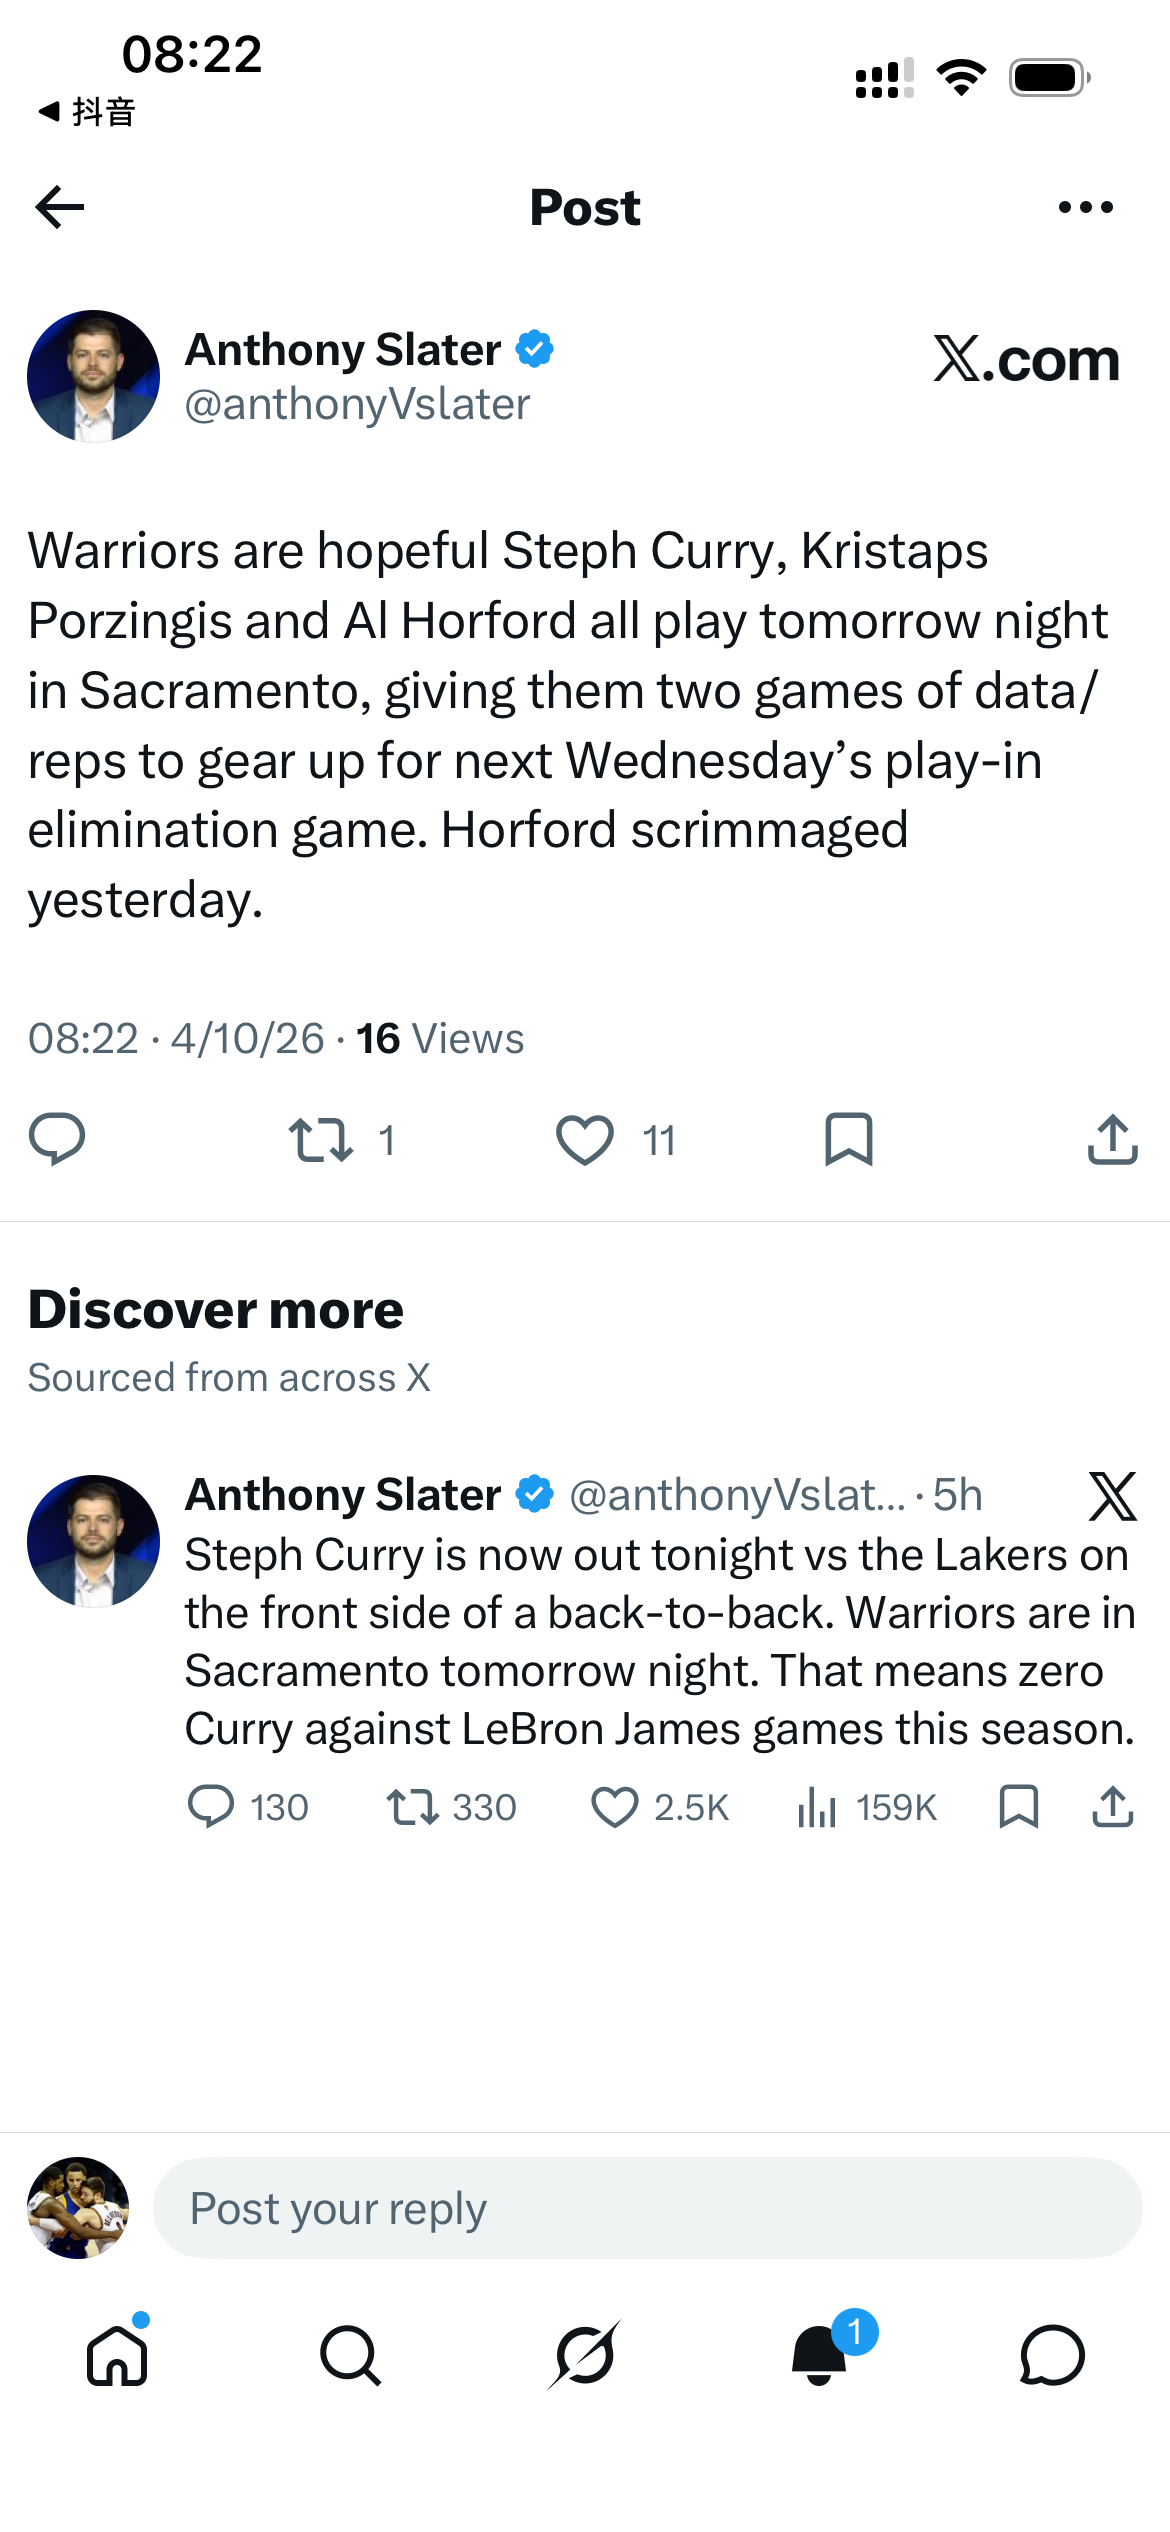This screenshot has height=2532, width=1170.
Task: Tap the Post your reply field
Action: coord(647,2208)
